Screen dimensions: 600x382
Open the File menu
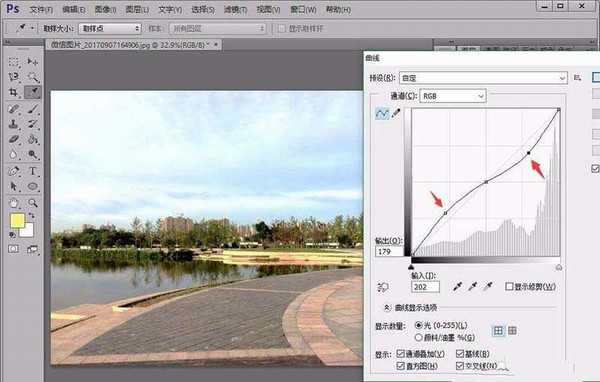tap(41, 10)
